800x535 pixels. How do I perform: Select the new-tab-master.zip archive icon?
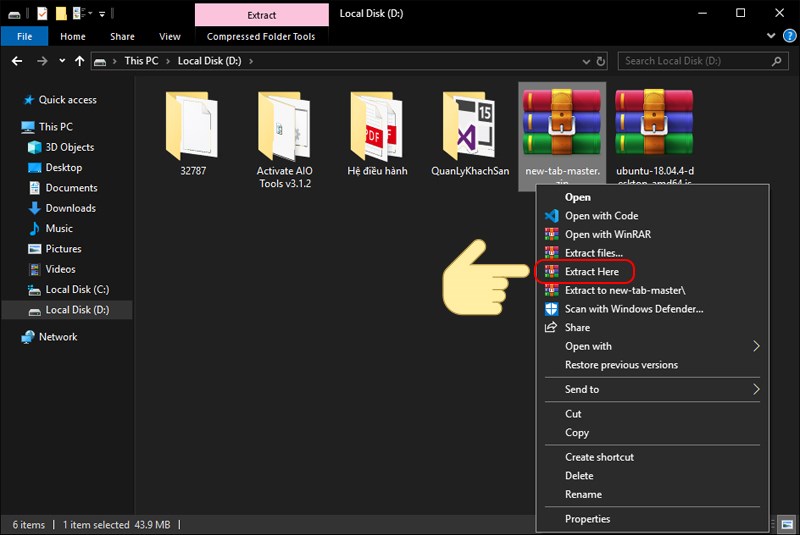coord(562,122)
